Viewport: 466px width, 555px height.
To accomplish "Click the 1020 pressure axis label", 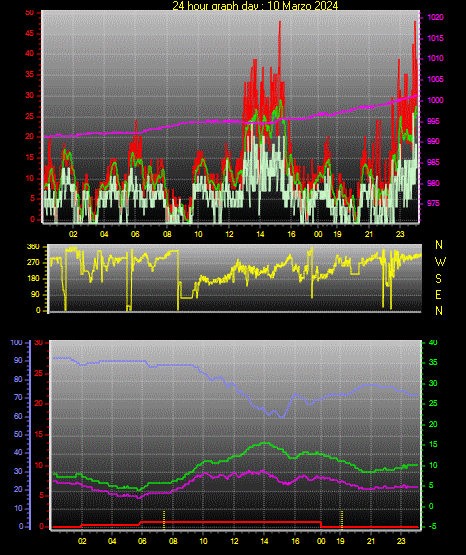I will coord(435,17).
